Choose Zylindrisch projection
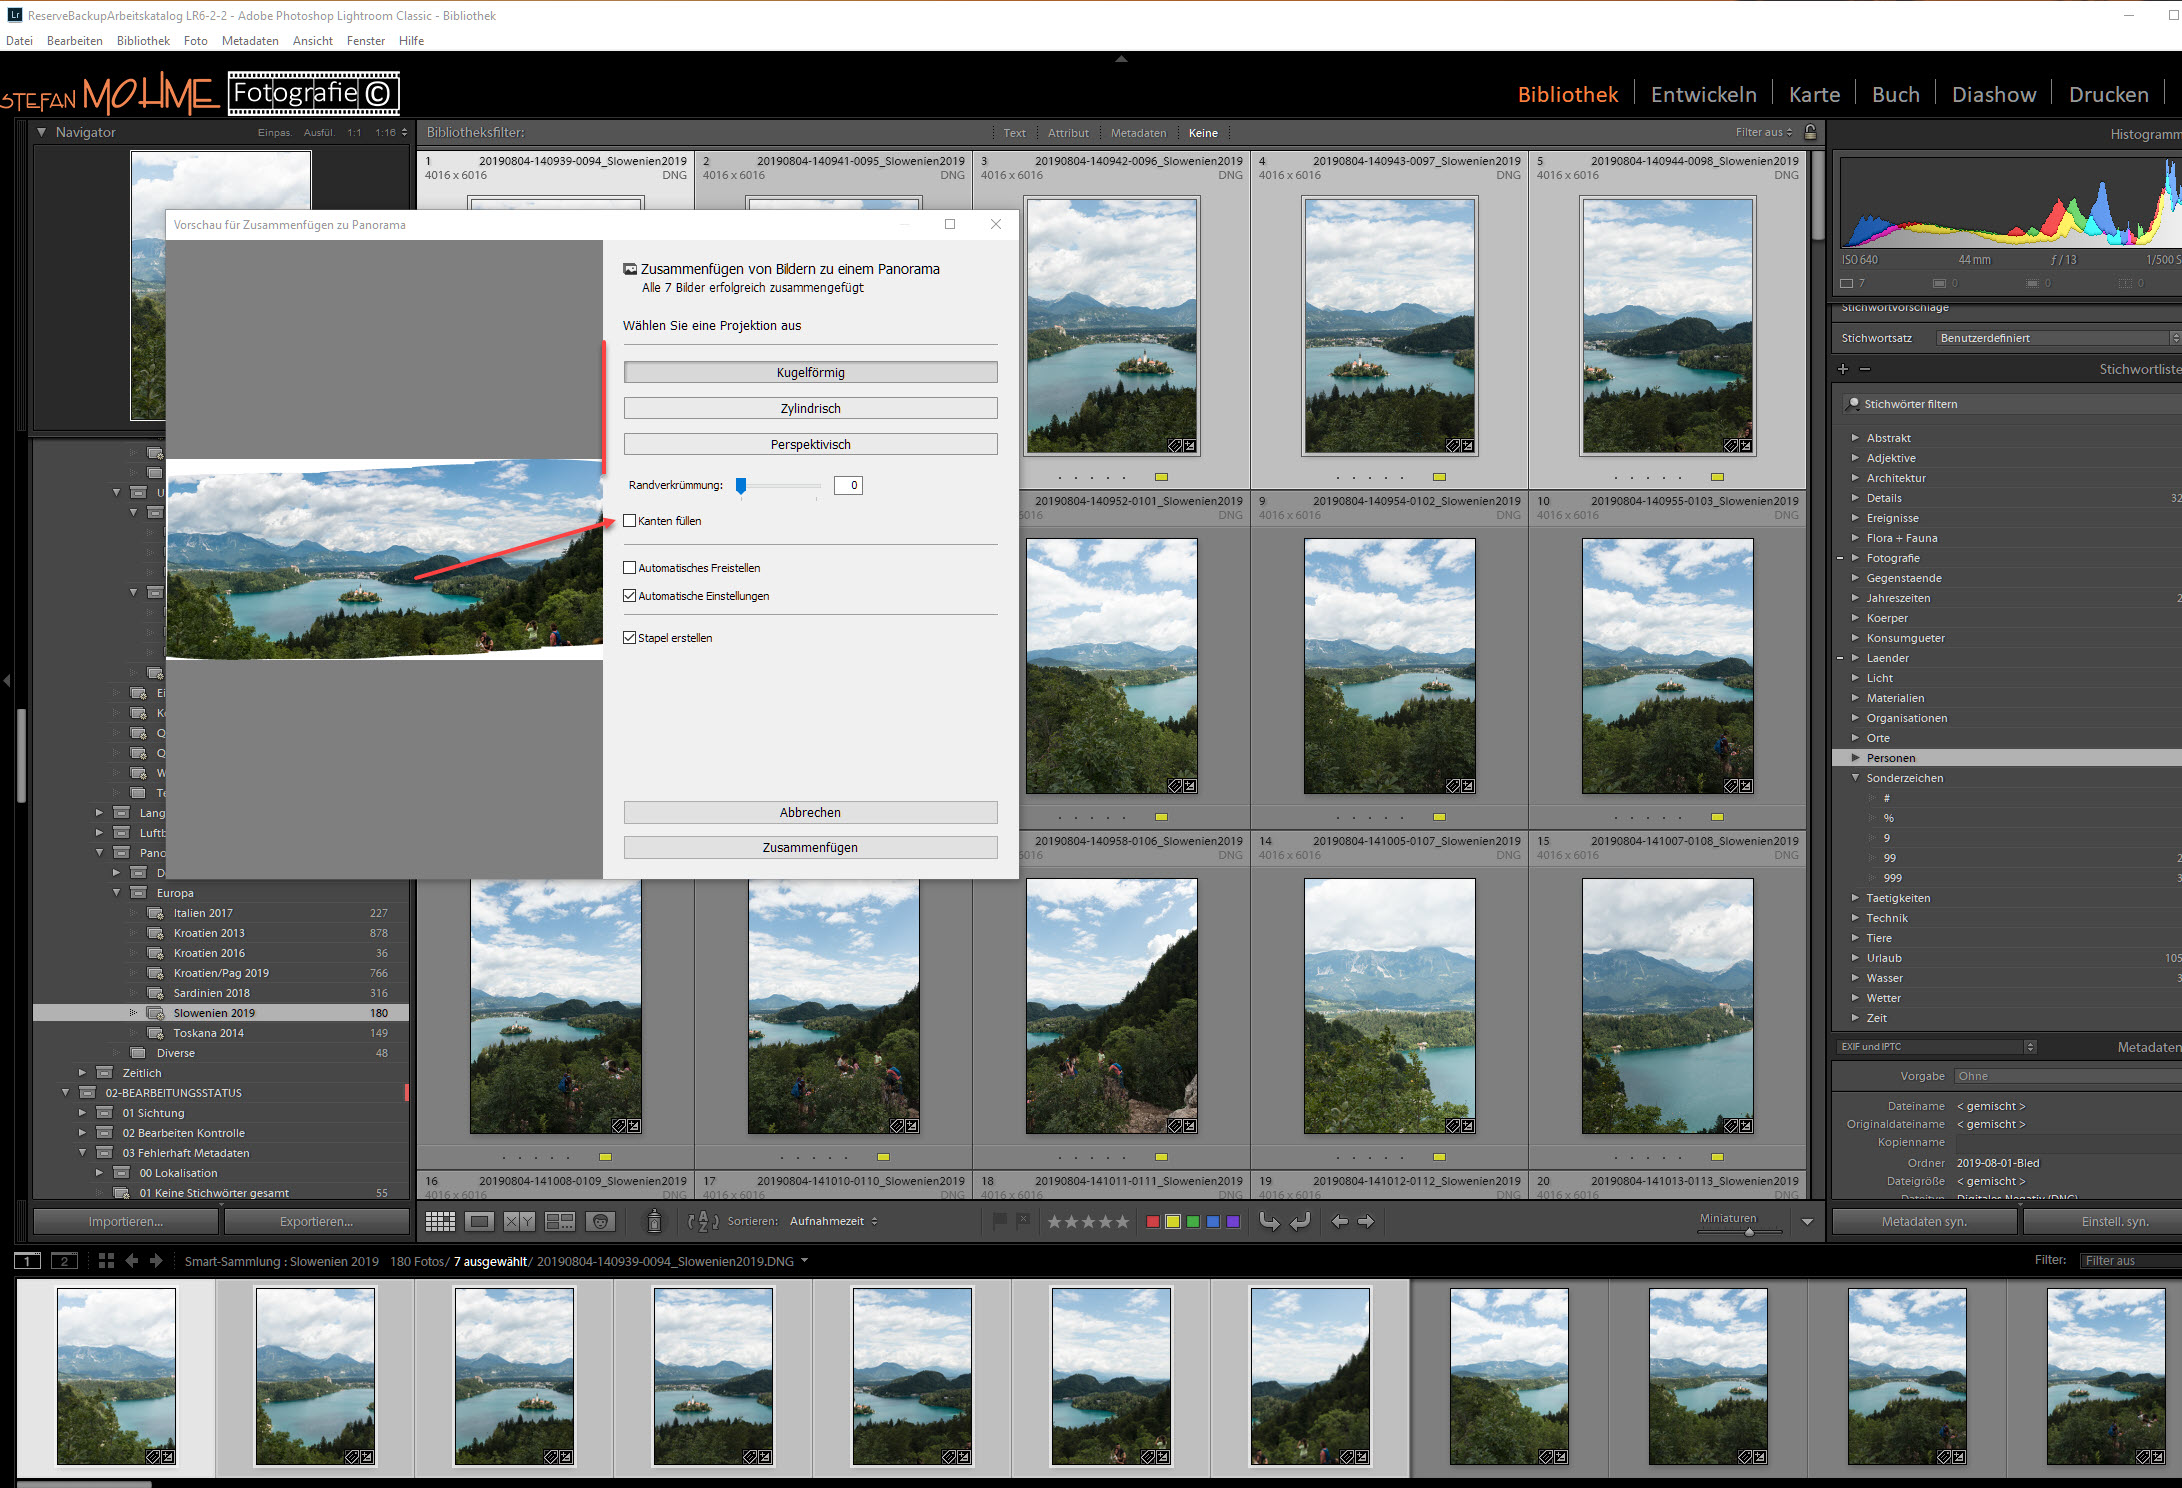The width and height of the screenshot is (2182, 1488). tap(811, 408)
